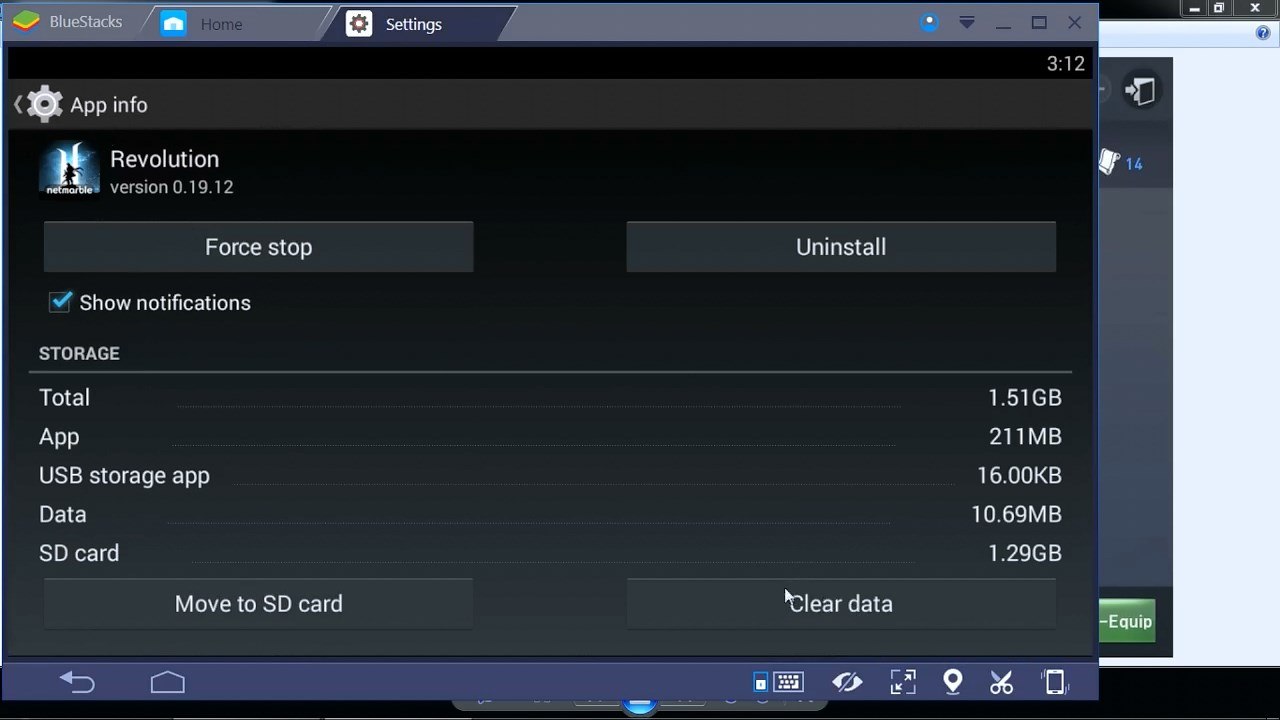Click the shake device icon
Screen dimensions: 1280x720
(x=1055, y=682)
